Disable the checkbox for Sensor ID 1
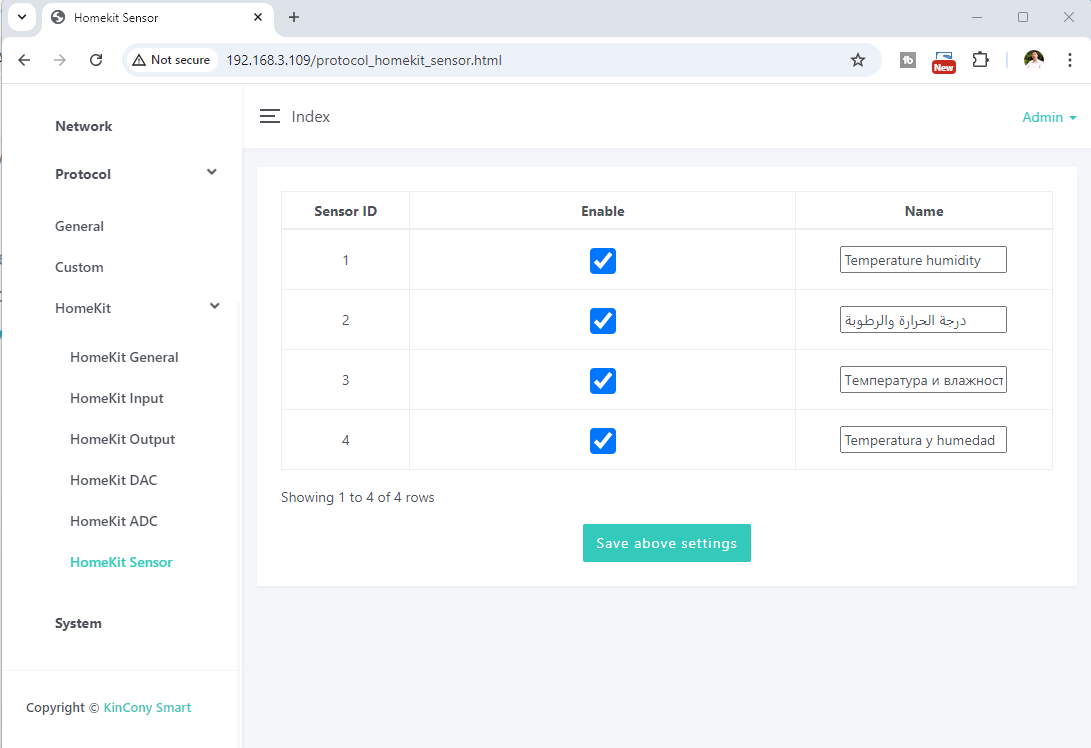Image resolution: width=1091 pixels, height=748 pixels. tap(602, 261)
